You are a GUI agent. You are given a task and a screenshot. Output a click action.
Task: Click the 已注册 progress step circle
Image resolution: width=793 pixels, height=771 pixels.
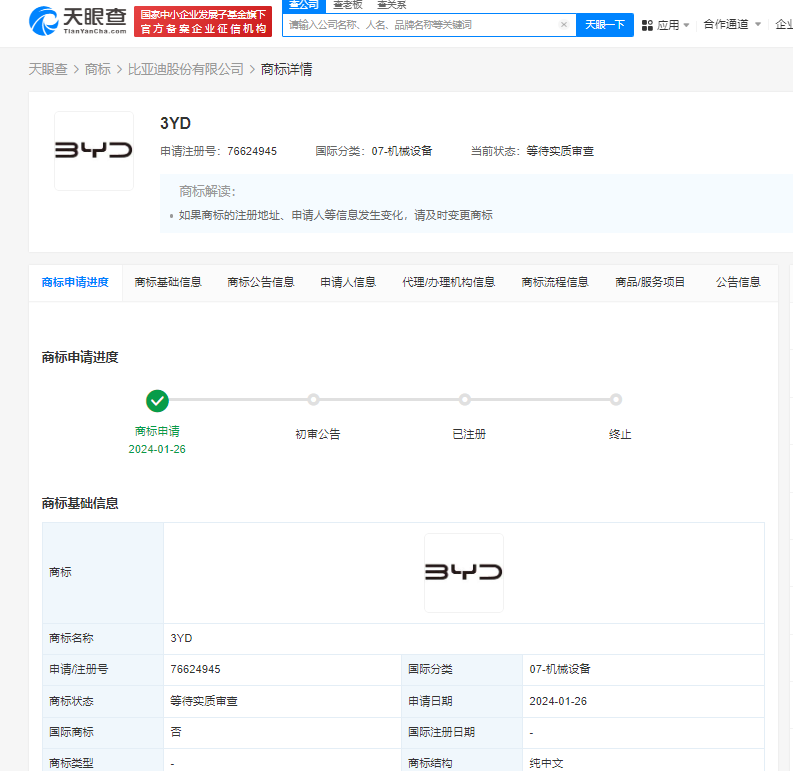(465, 400)
